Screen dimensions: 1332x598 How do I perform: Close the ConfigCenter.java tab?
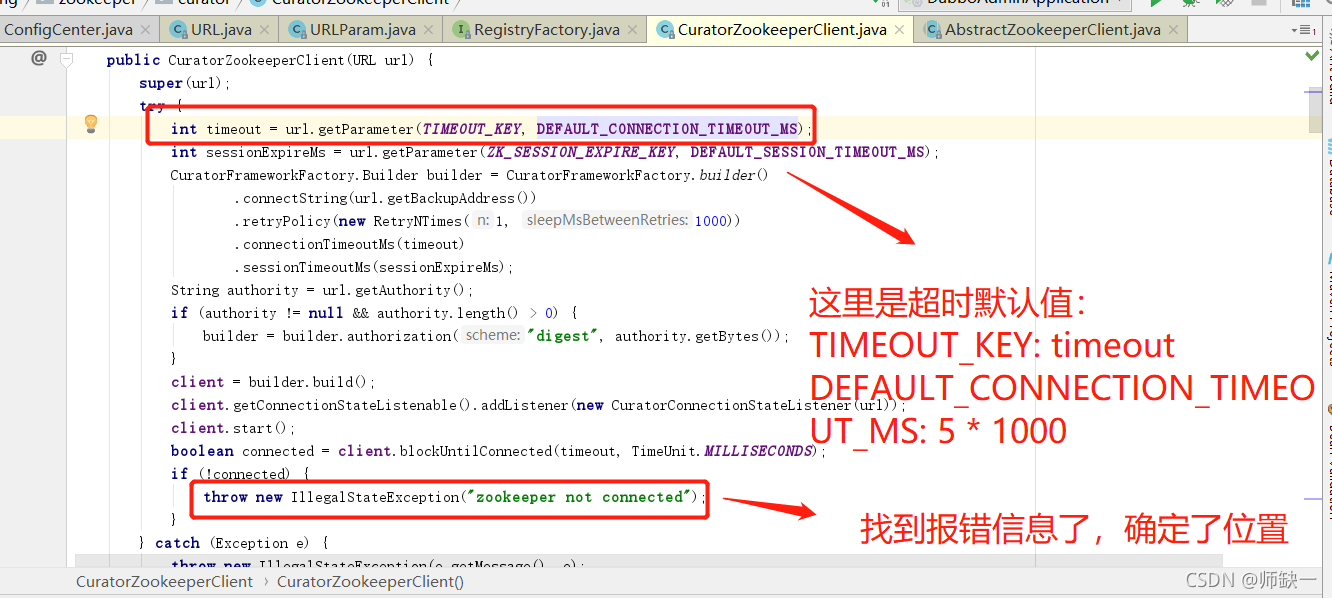pyautogui.click(x=146, y=30)
